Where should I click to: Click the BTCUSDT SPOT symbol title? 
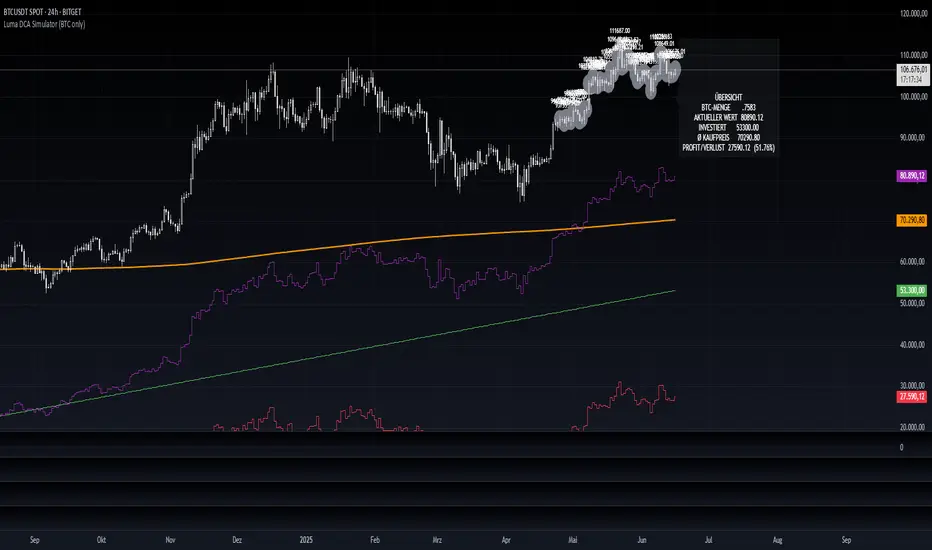(x=42, y=12)
